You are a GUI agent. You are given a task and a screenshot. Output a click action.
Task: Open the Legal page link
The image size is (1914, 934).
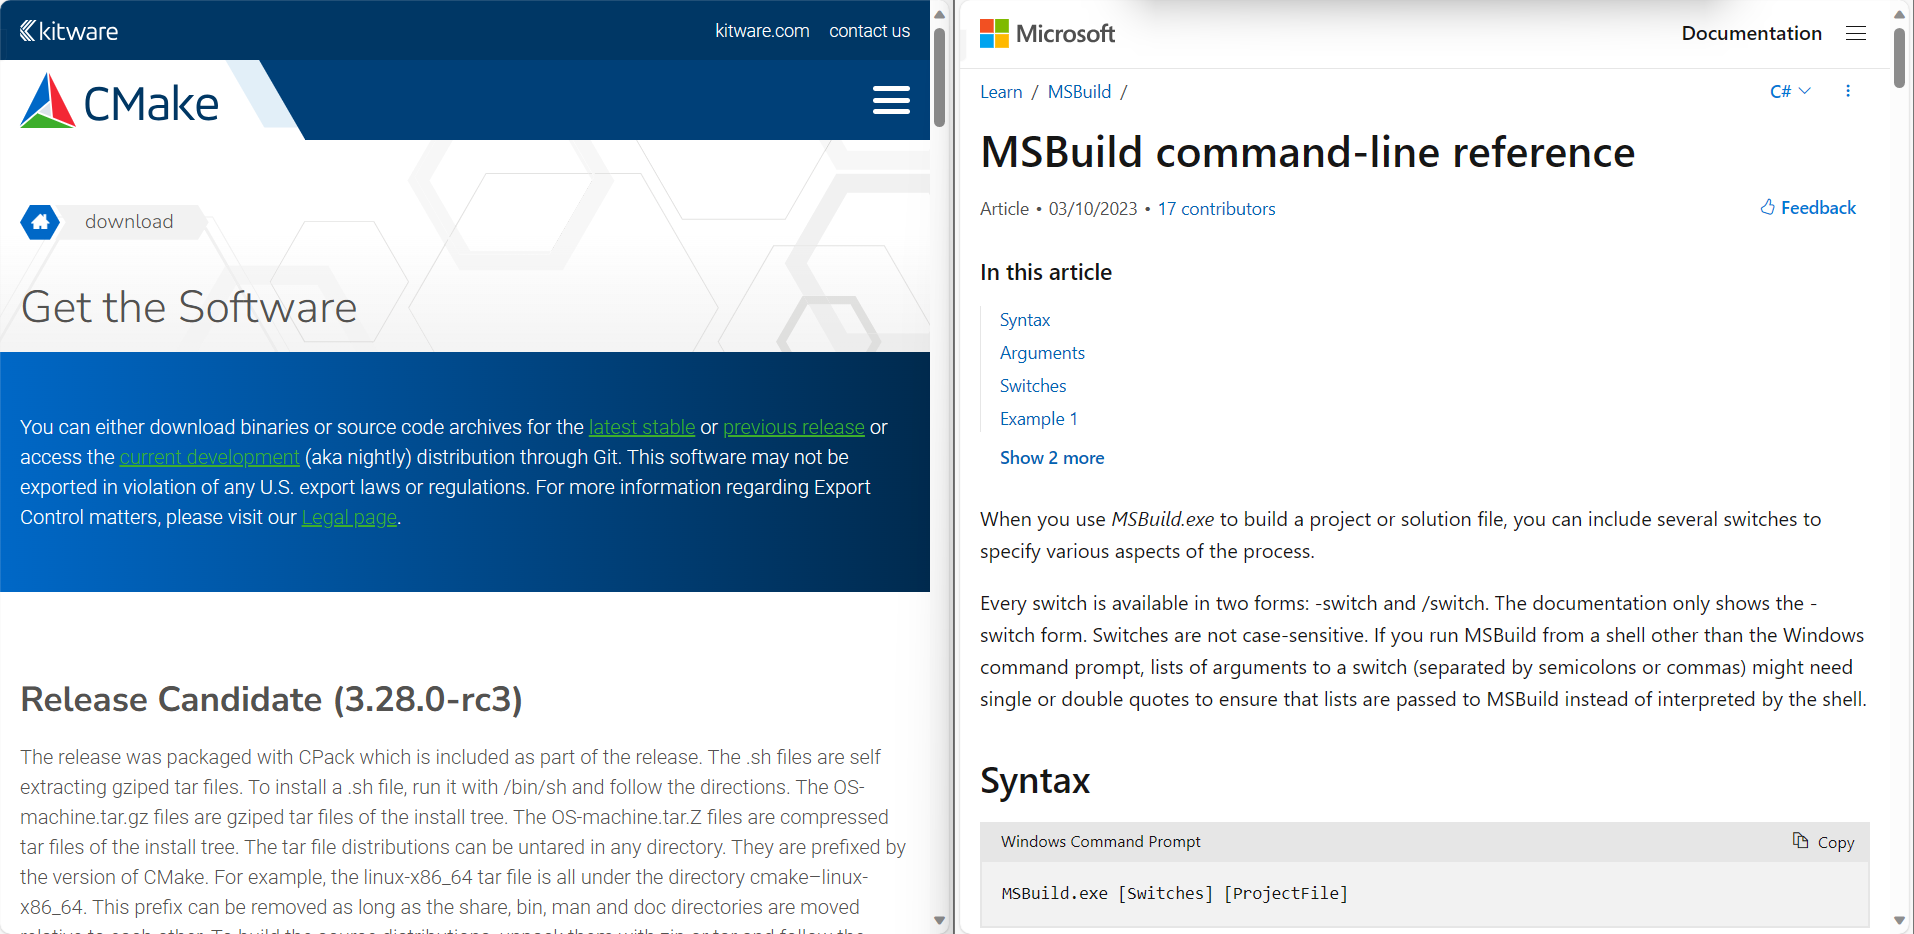(x=349, y=517)
